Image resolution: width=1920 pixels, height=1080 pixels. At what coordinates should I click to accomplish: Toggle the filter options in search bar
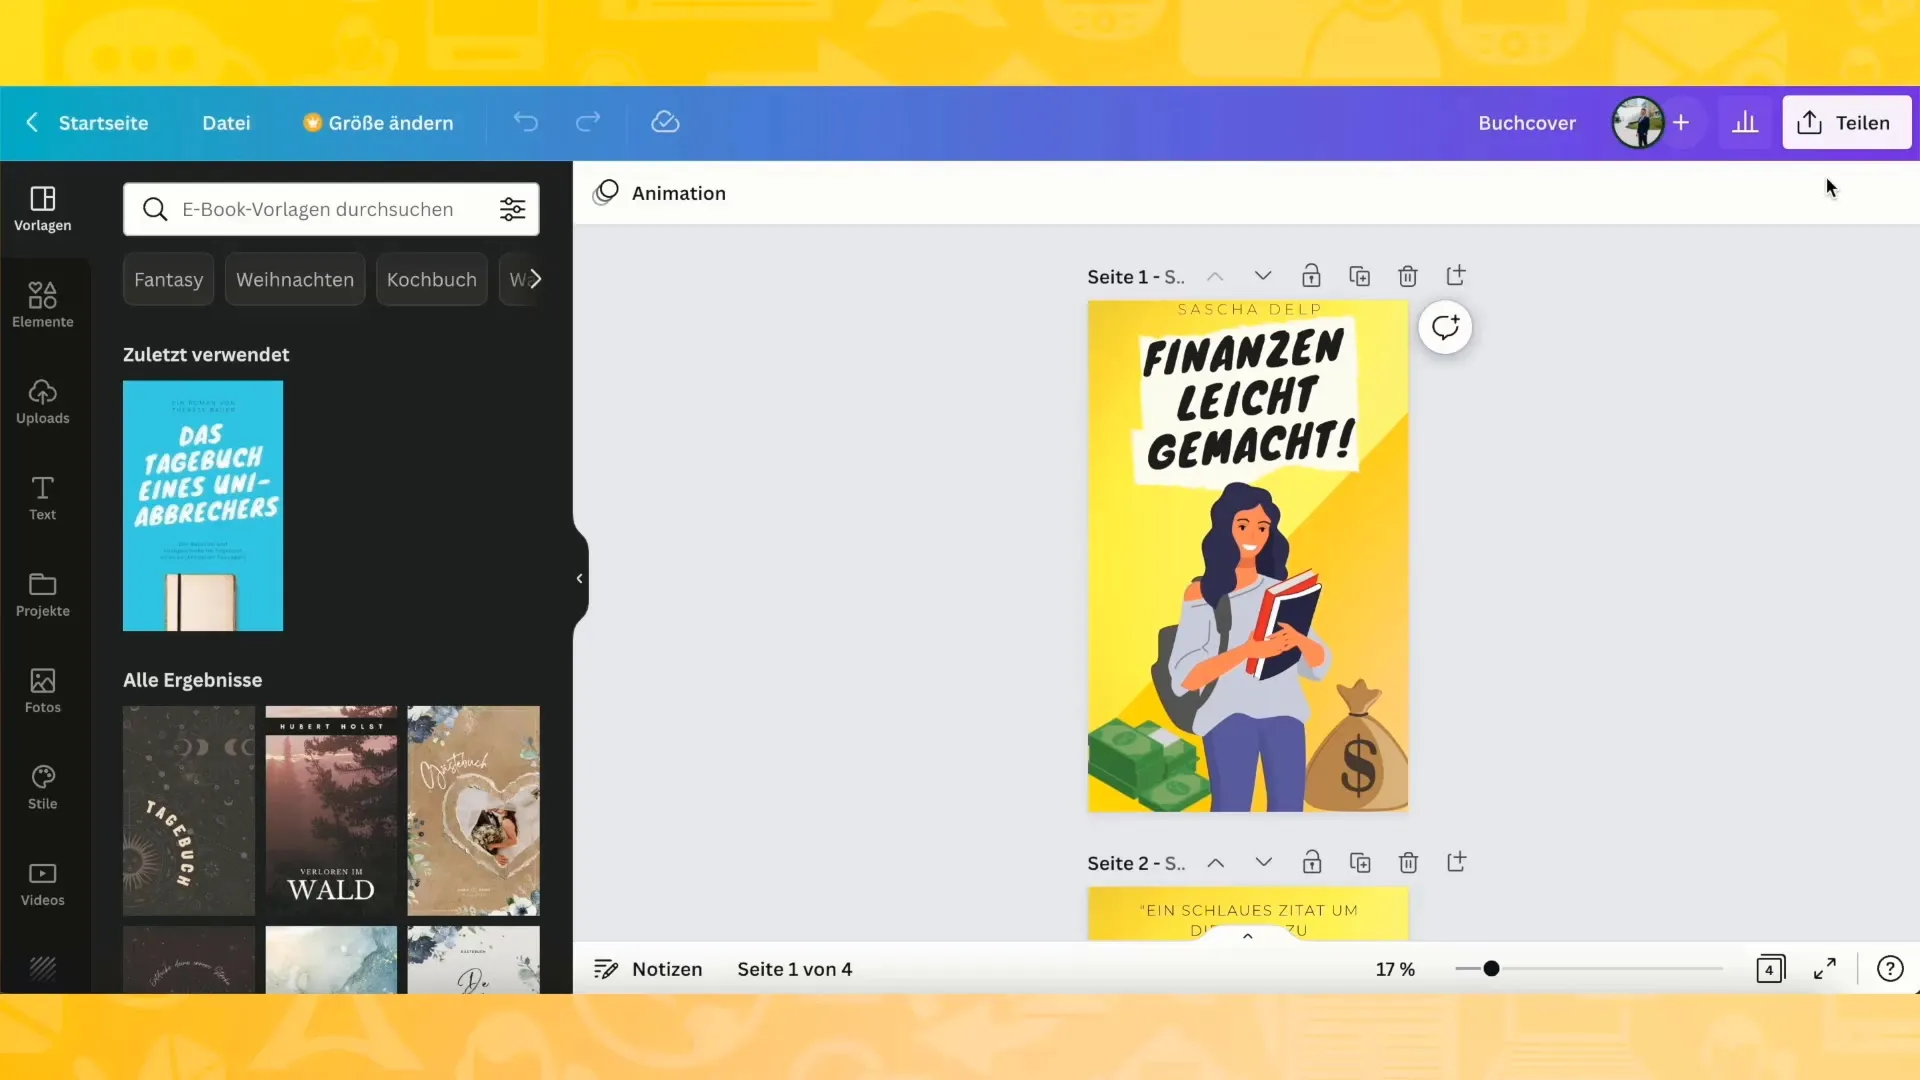[513, 208]
